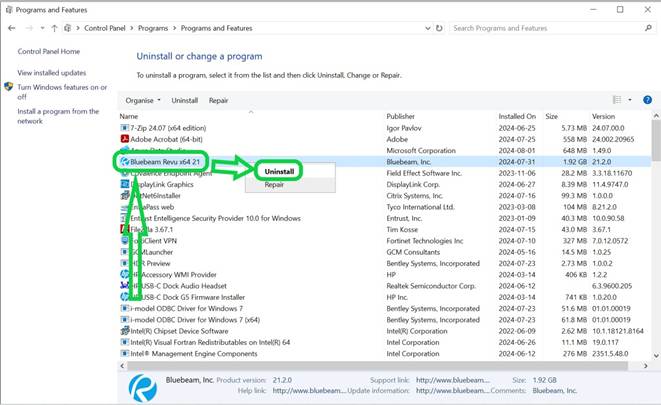Select the USB-C Dock Audio Headset icon
Viewport: 661px width, 405px height.
[x=124, y=286]
